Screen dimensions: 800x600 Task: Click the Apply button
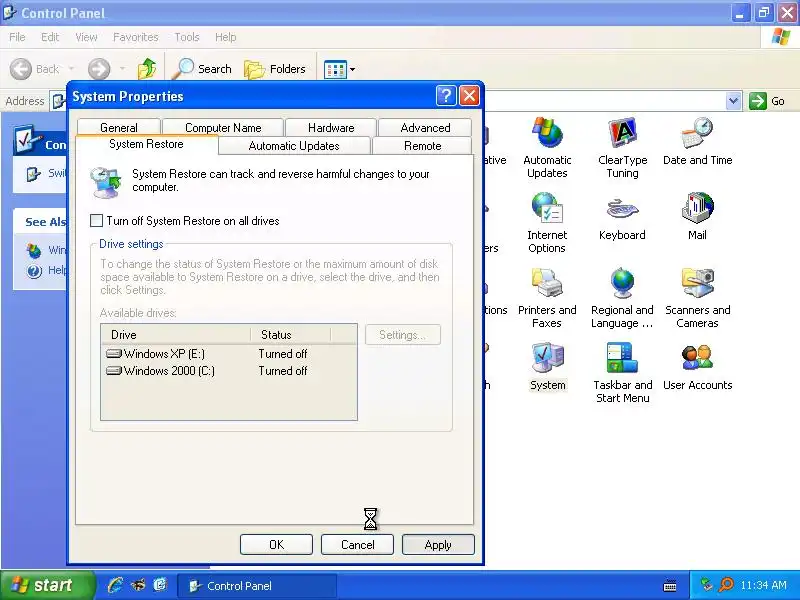438,544
